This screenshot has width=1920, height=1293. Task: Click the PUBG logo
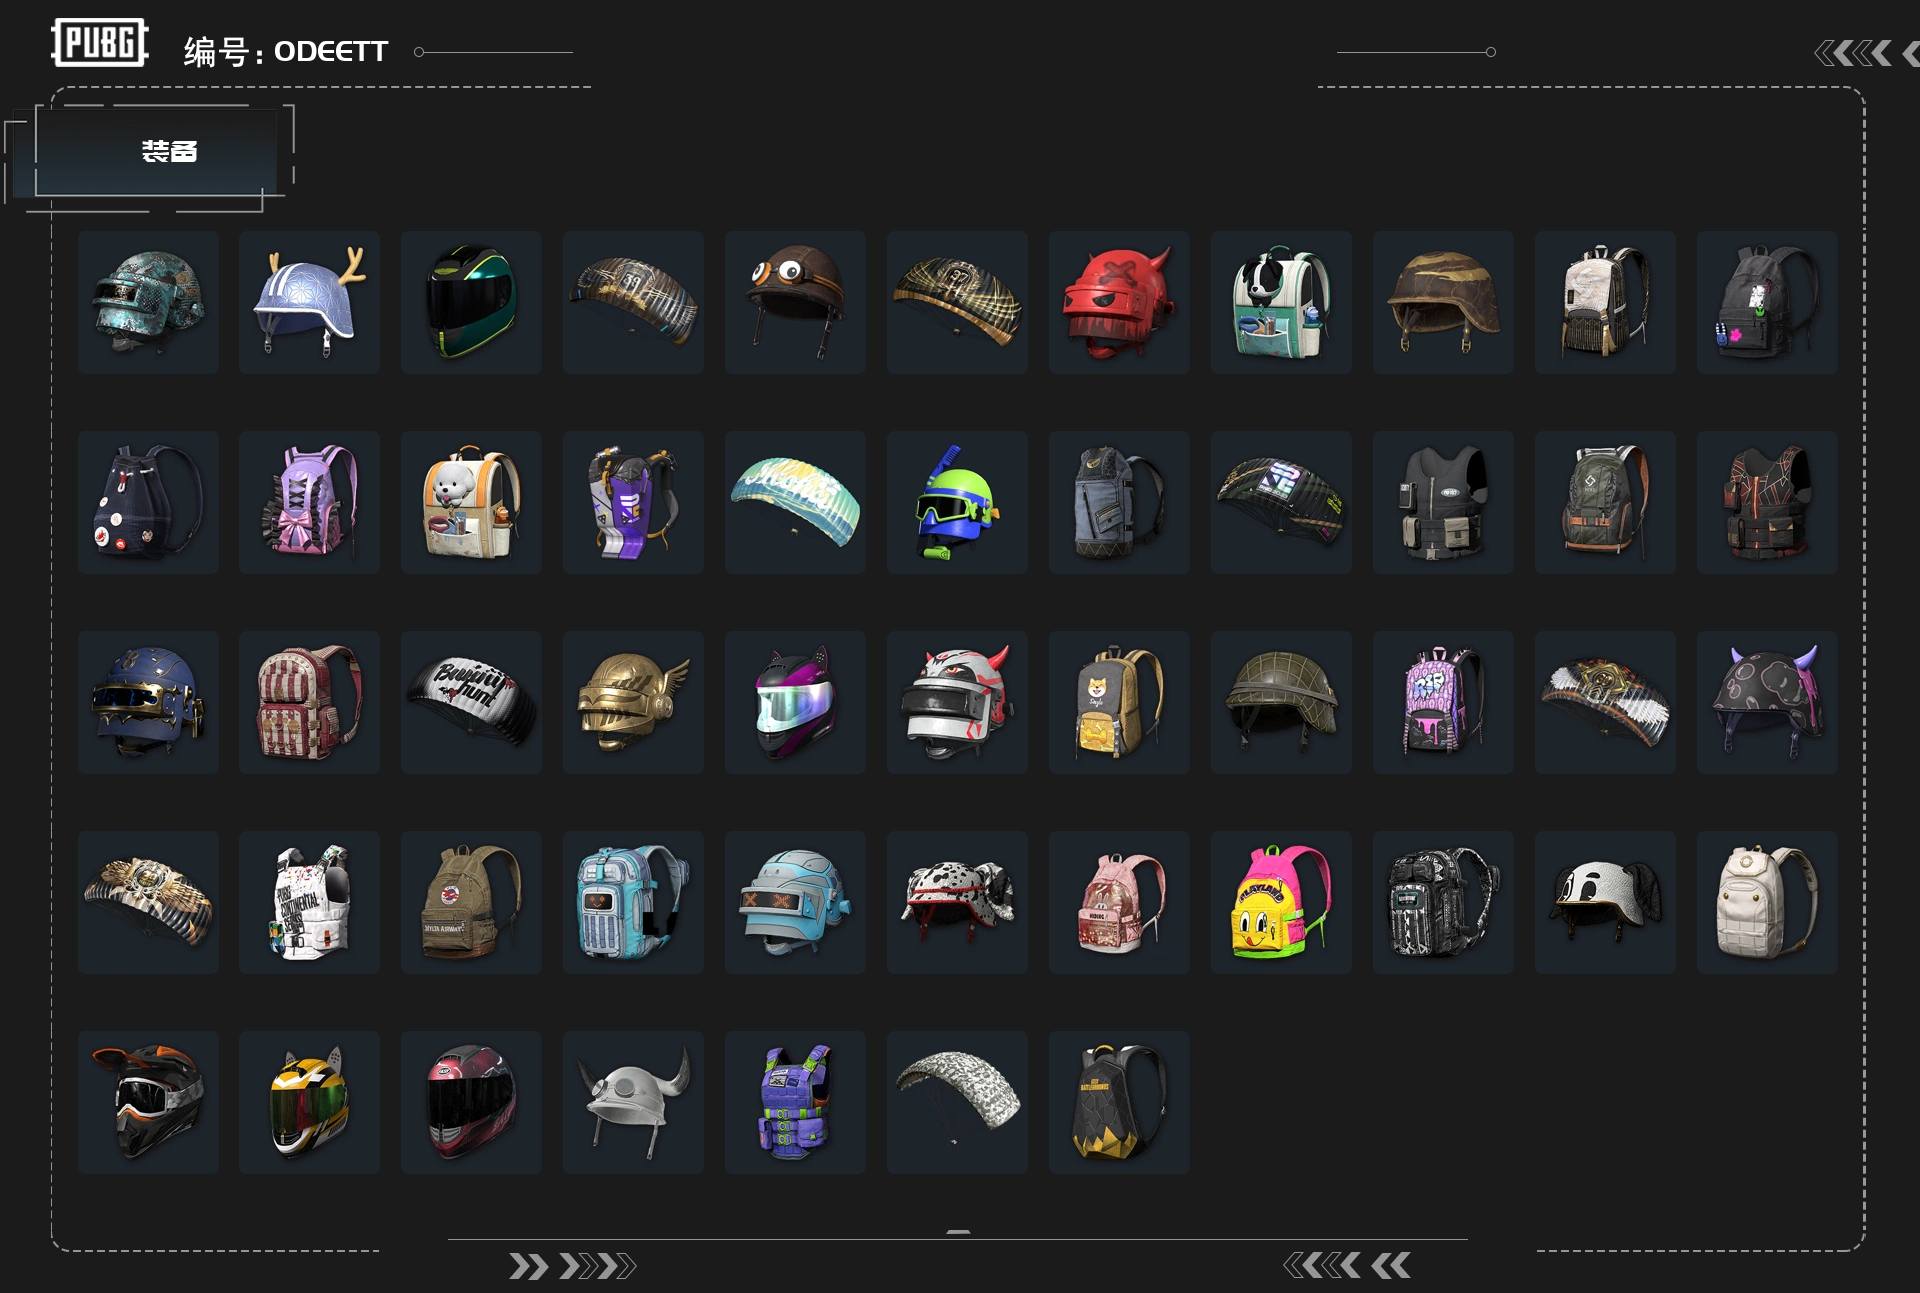pyautogui.click(x=100, y=43)
